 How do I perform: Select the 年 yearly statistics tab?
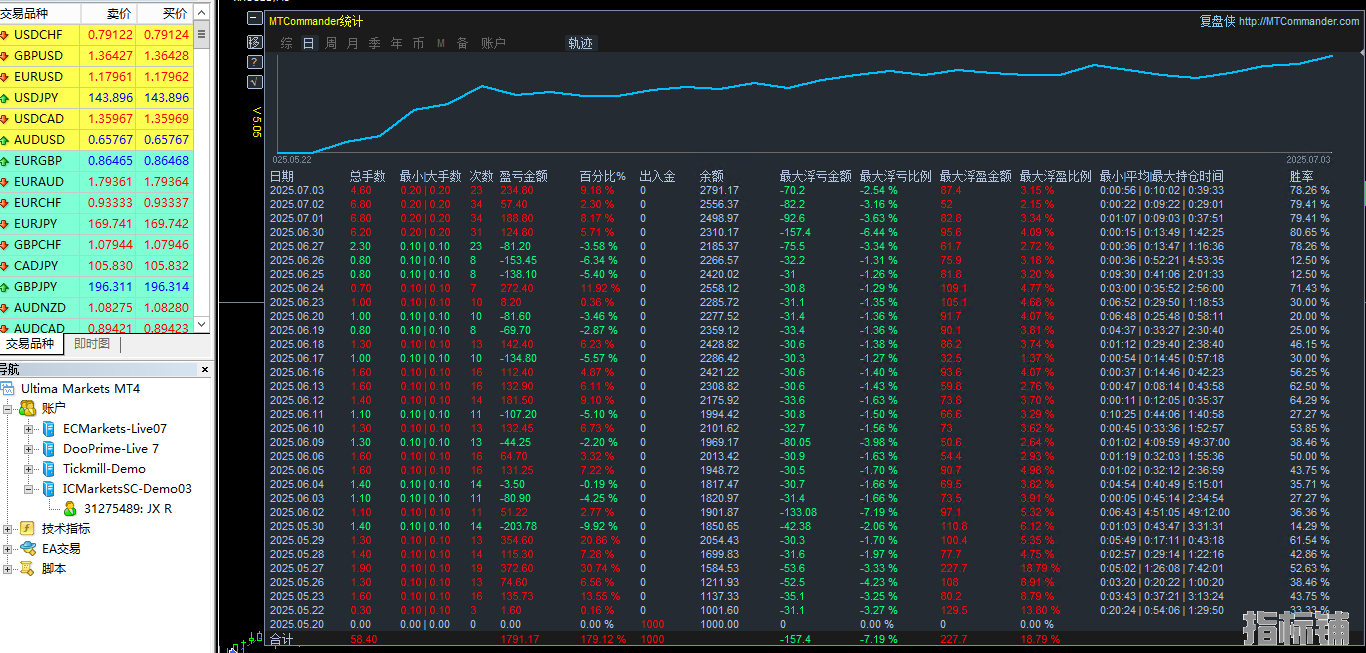pos(396,43)
